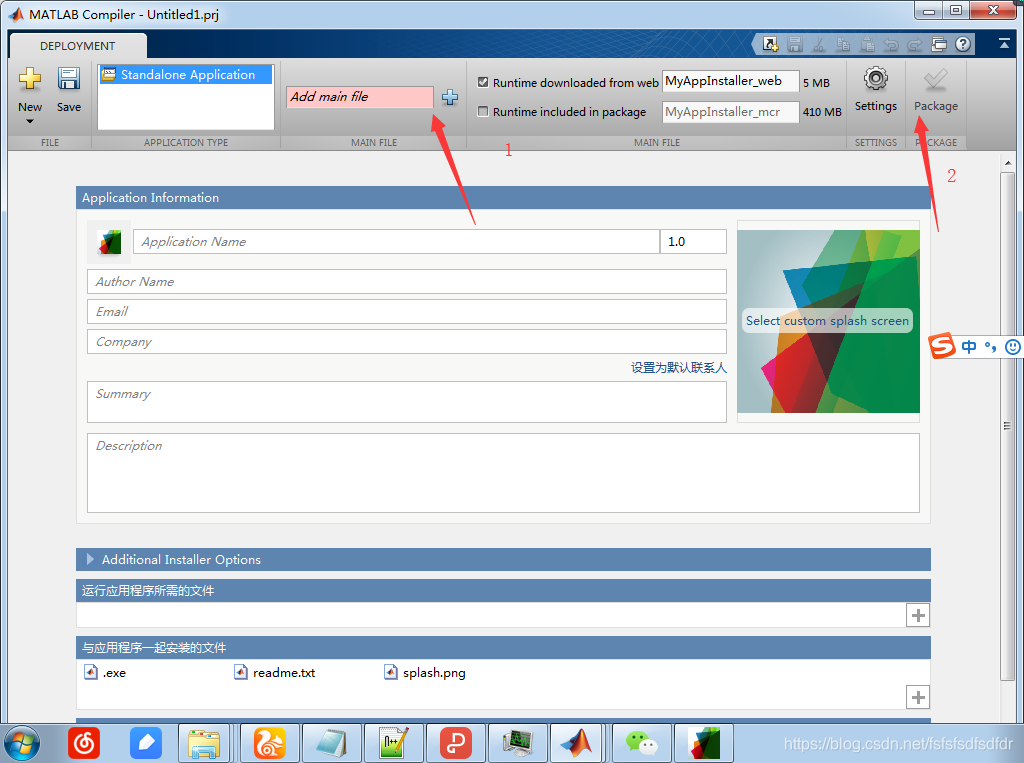
Task: Edit the MyAppInstaller_web name field
Action: click(730, 81)
